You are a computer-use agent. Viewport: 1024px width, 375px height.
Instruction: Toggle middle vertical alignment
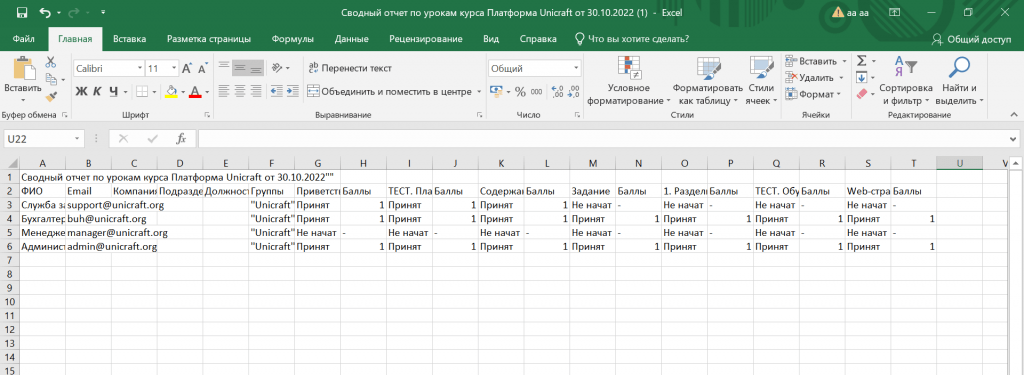[240, 67]
